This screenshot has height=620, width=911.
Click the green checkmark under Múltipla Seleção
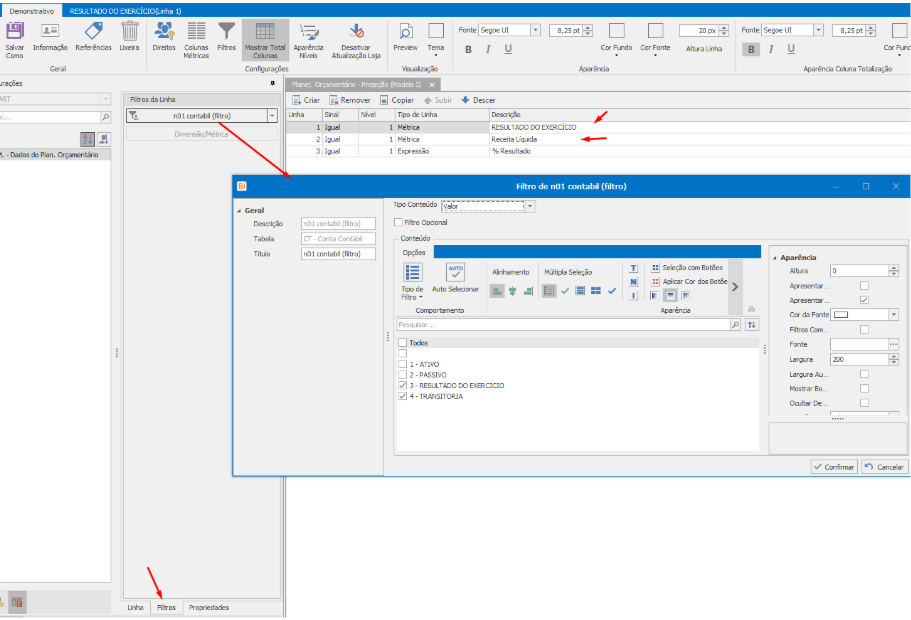point(565,291)
